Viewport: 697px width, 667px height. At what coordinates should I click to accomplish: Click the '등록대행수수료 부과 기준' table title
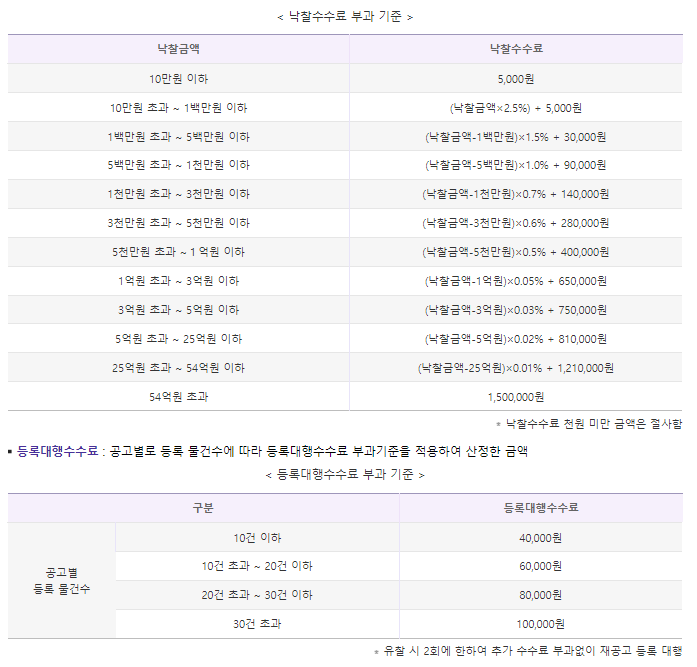345,475
